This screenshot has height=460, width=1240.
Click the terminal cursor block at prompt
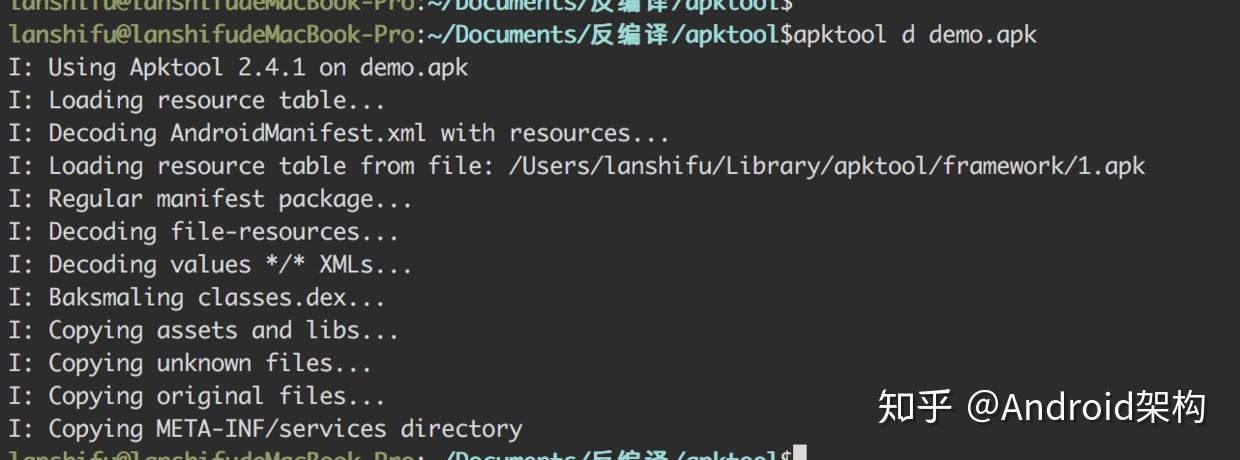799,453
